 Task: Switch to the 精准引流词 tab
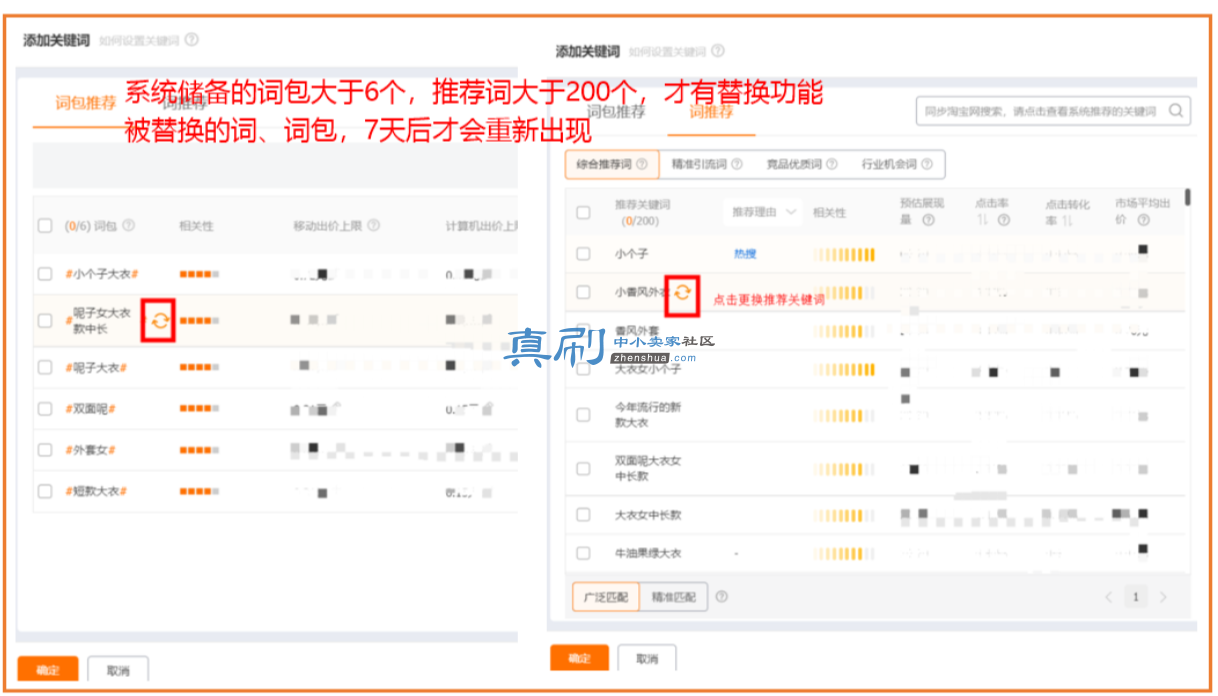tap(706, 164)
